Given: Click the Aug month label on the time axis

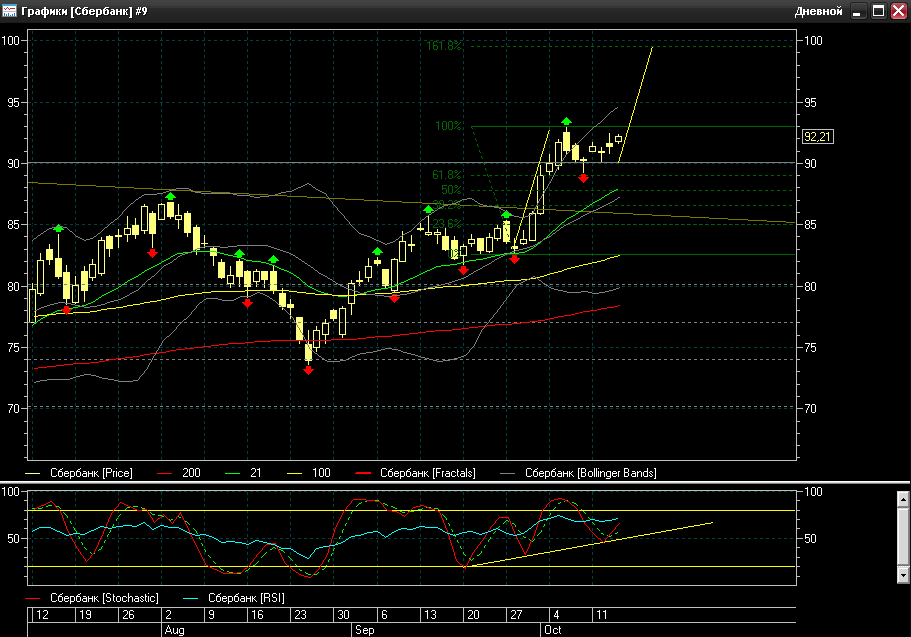Looking at the screenshot, I should tap(174, 630).
